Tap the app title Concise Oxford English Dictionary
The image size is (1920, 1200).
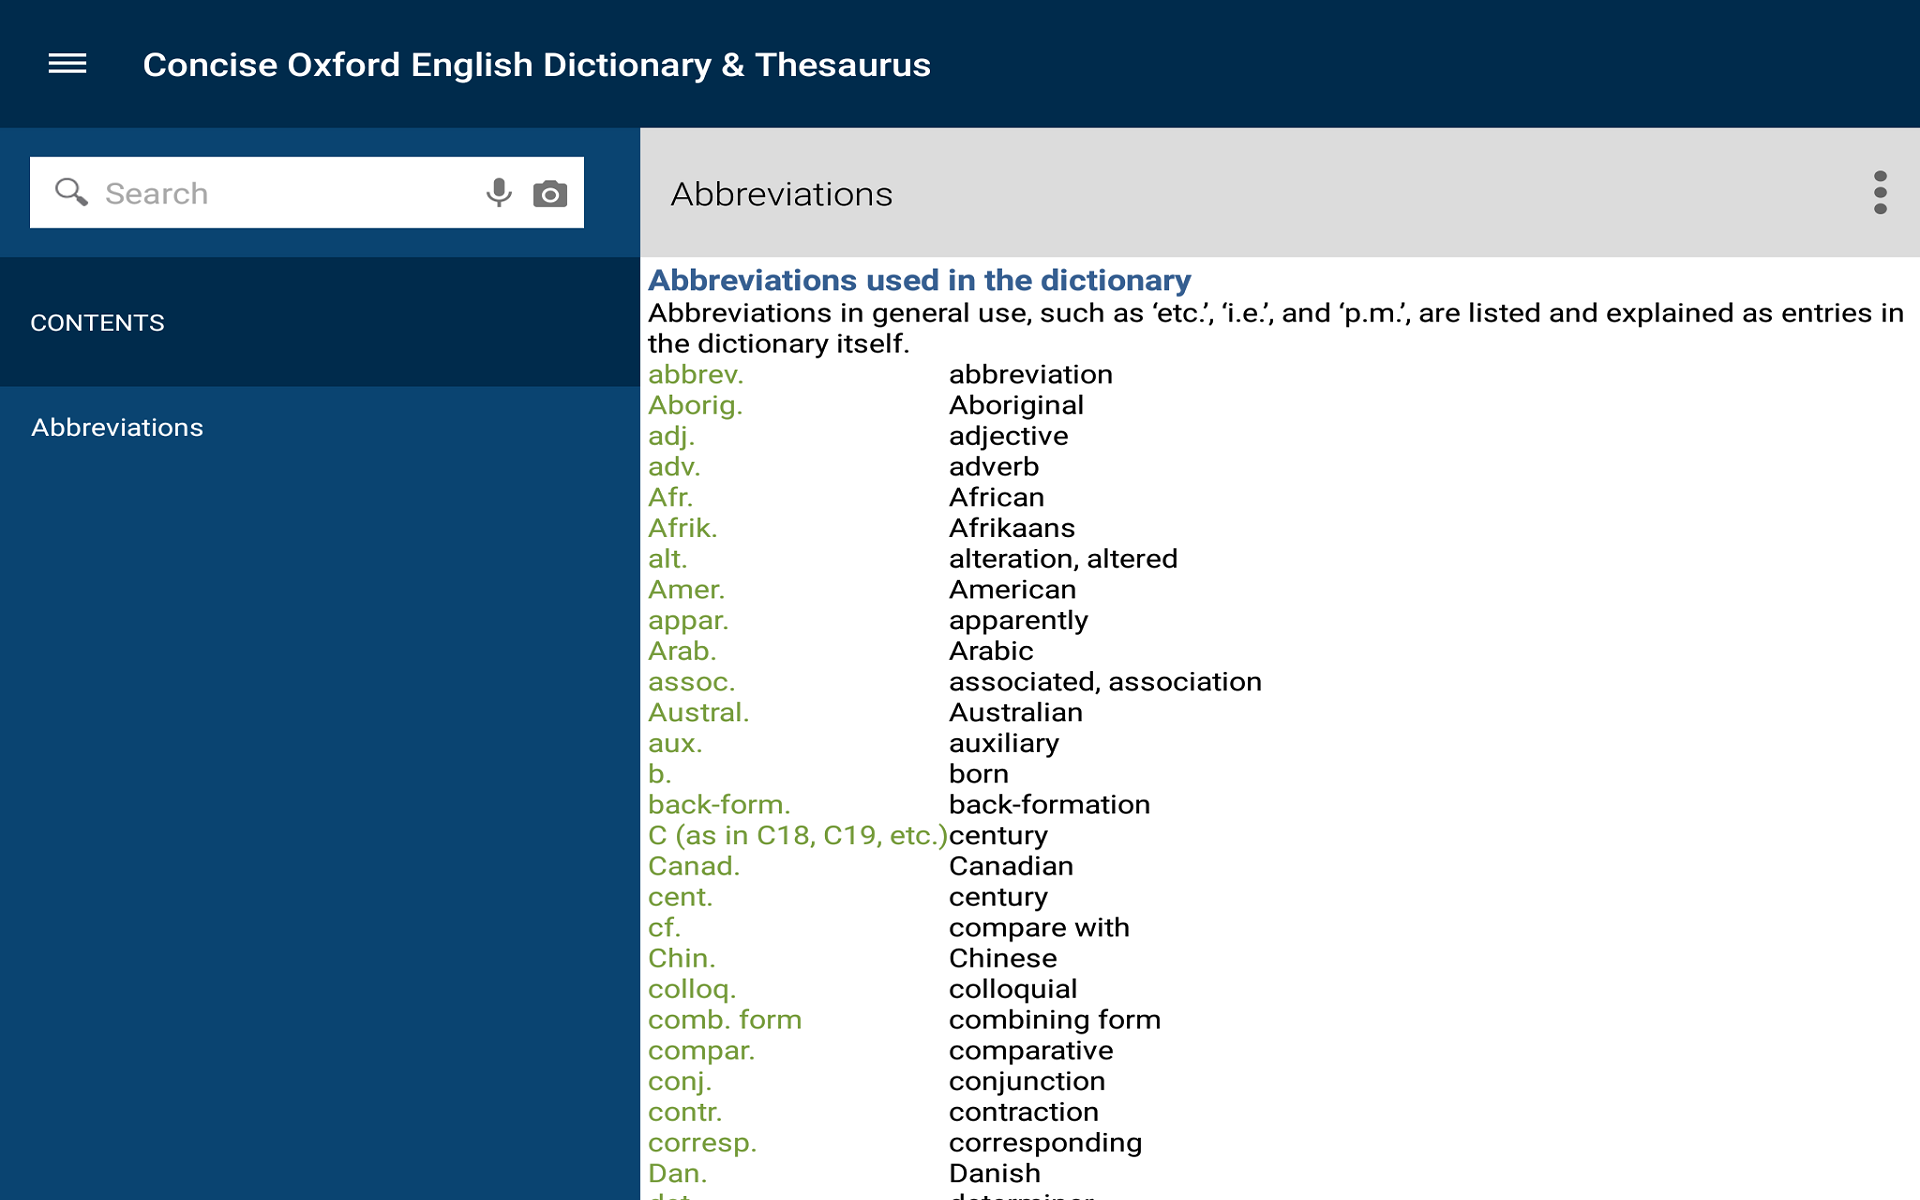pos(537,63)
